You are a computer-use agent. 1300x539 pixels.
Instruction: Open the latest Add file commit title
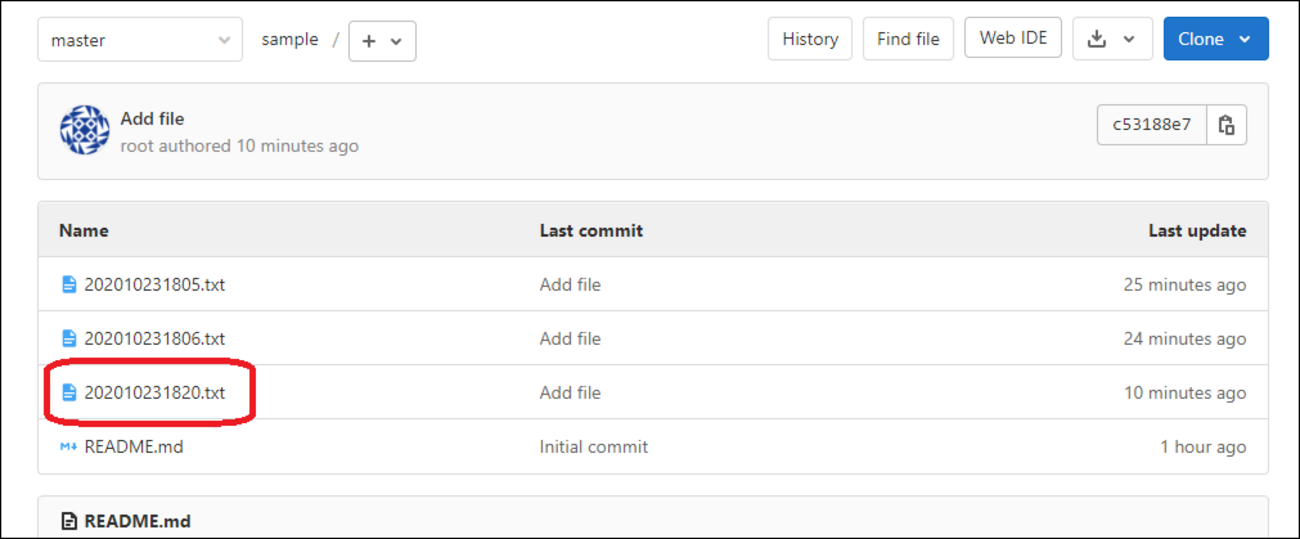click(x=152, y=118)
